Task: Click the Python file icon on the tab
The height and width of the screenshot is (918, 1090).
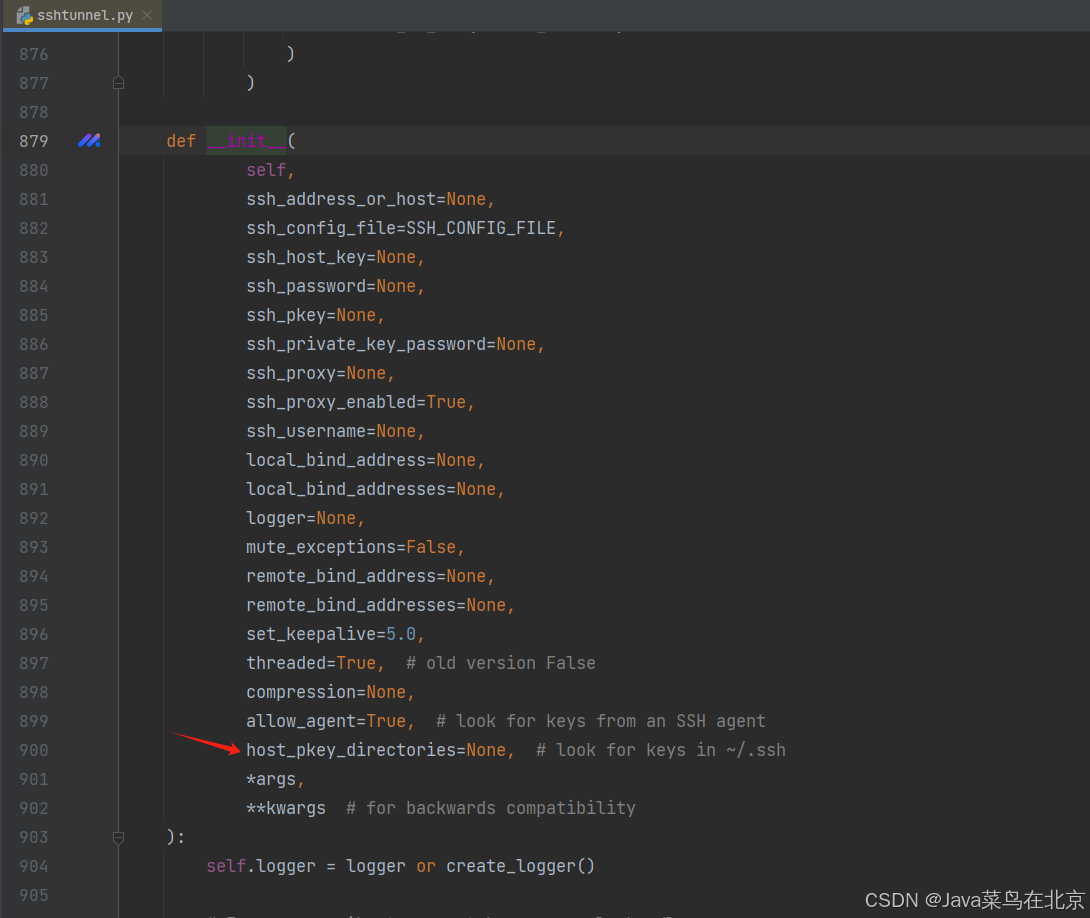Action: pos(24,15)
